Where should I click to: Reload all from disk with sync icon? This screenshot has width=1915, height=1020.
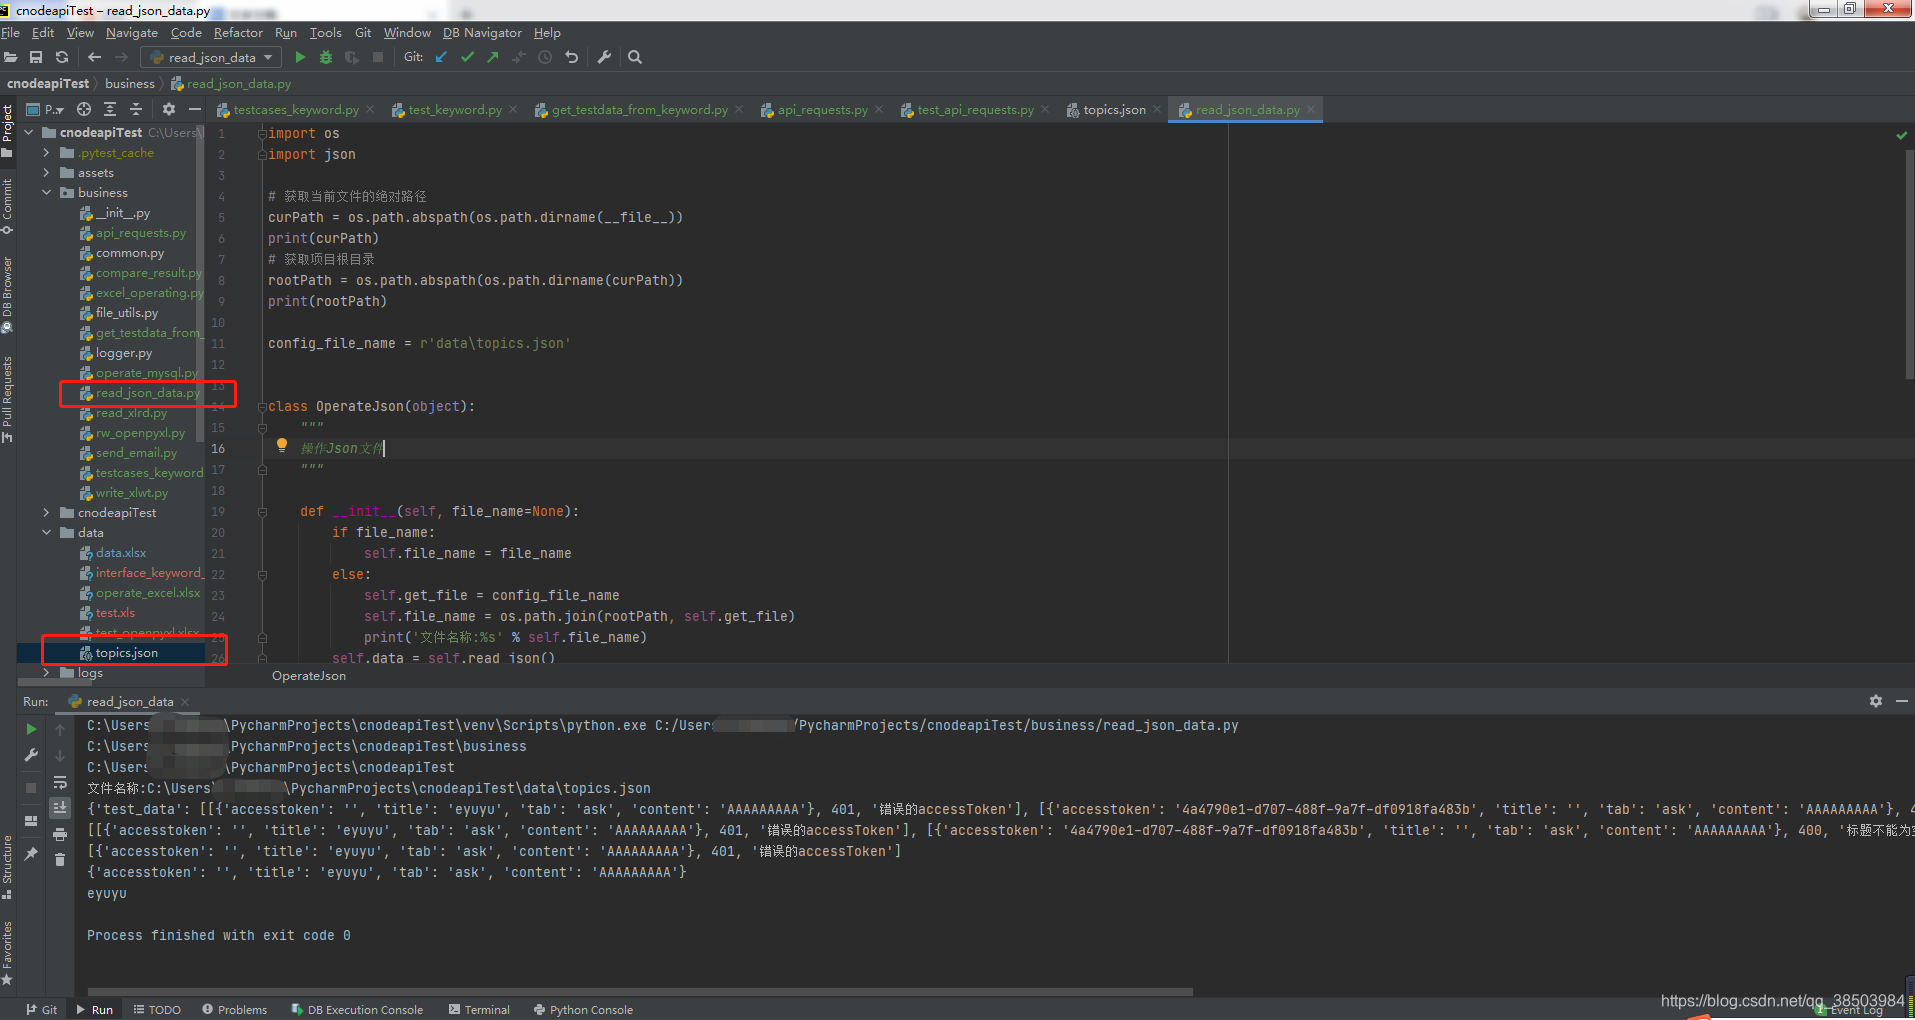tap(62, 57)
